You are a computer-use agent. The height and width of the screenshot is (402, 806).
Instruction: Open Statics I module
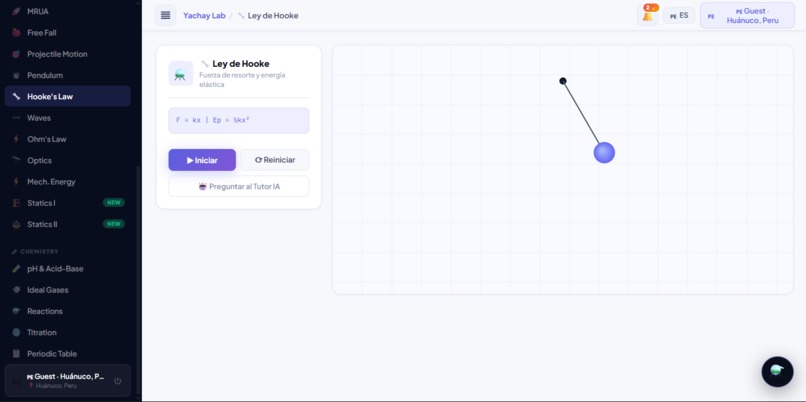point(67,203)
